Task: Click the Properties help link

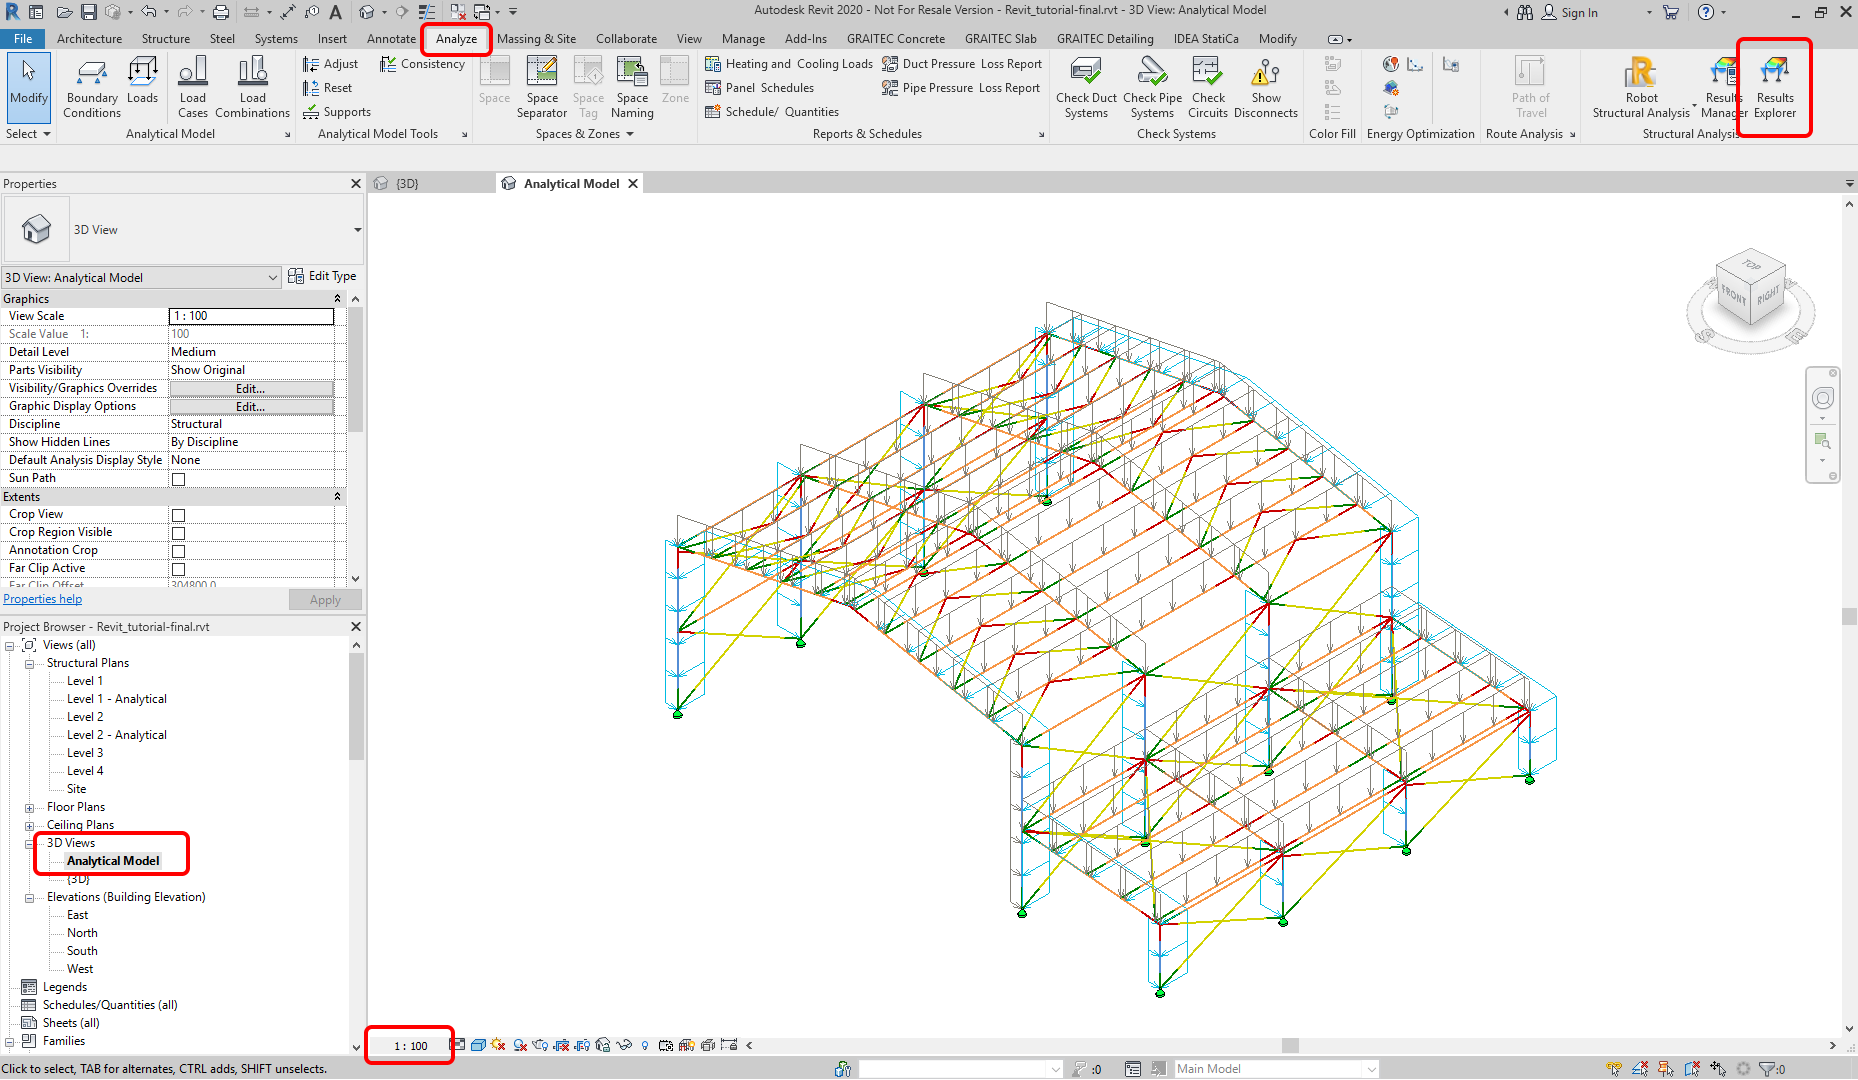Action: (43, 599)
